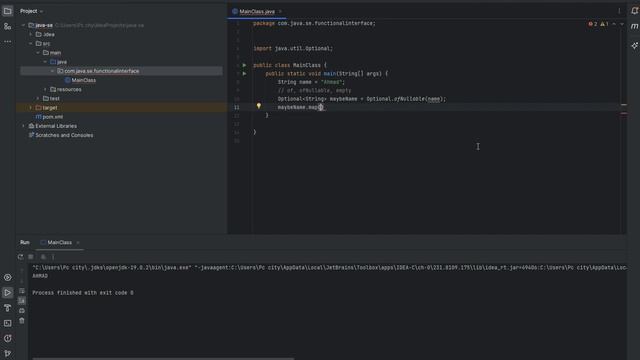
Task: Open the Problems tool window icon
Action: (7, 338)
